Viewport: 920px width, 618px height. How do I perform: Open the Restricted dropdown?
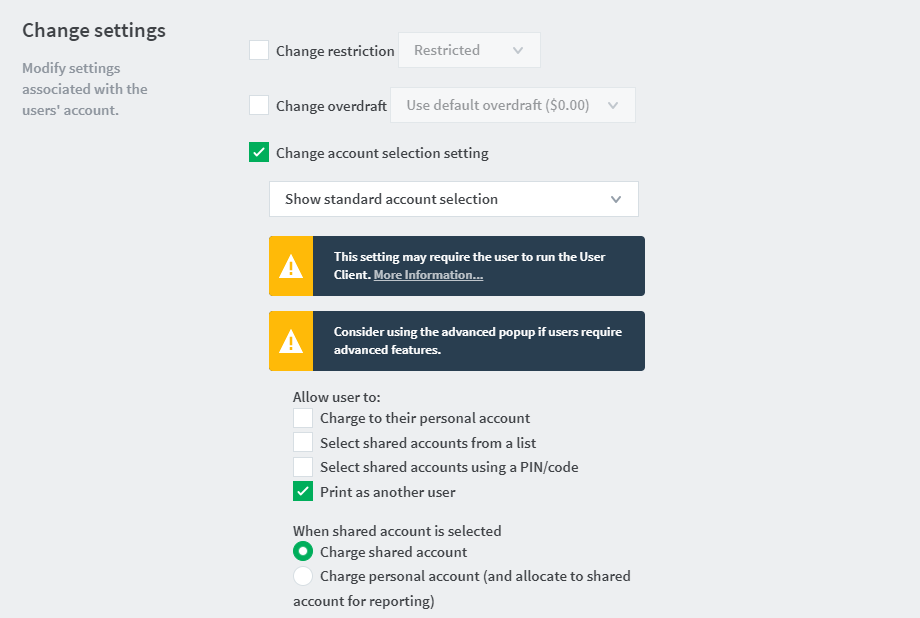469,50
